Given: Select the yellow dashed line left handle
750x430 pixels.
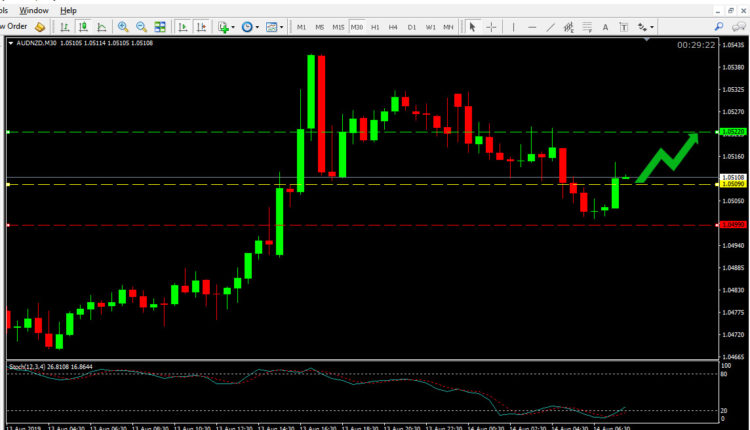Looking at the screenshot, I should [x=8, y=184].
